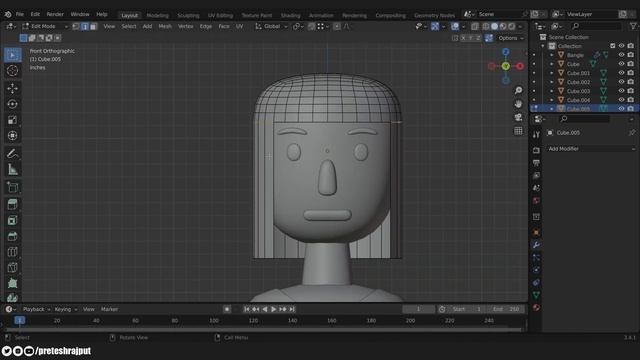Hide Cube.001 in viewport

tap(621, 73)
